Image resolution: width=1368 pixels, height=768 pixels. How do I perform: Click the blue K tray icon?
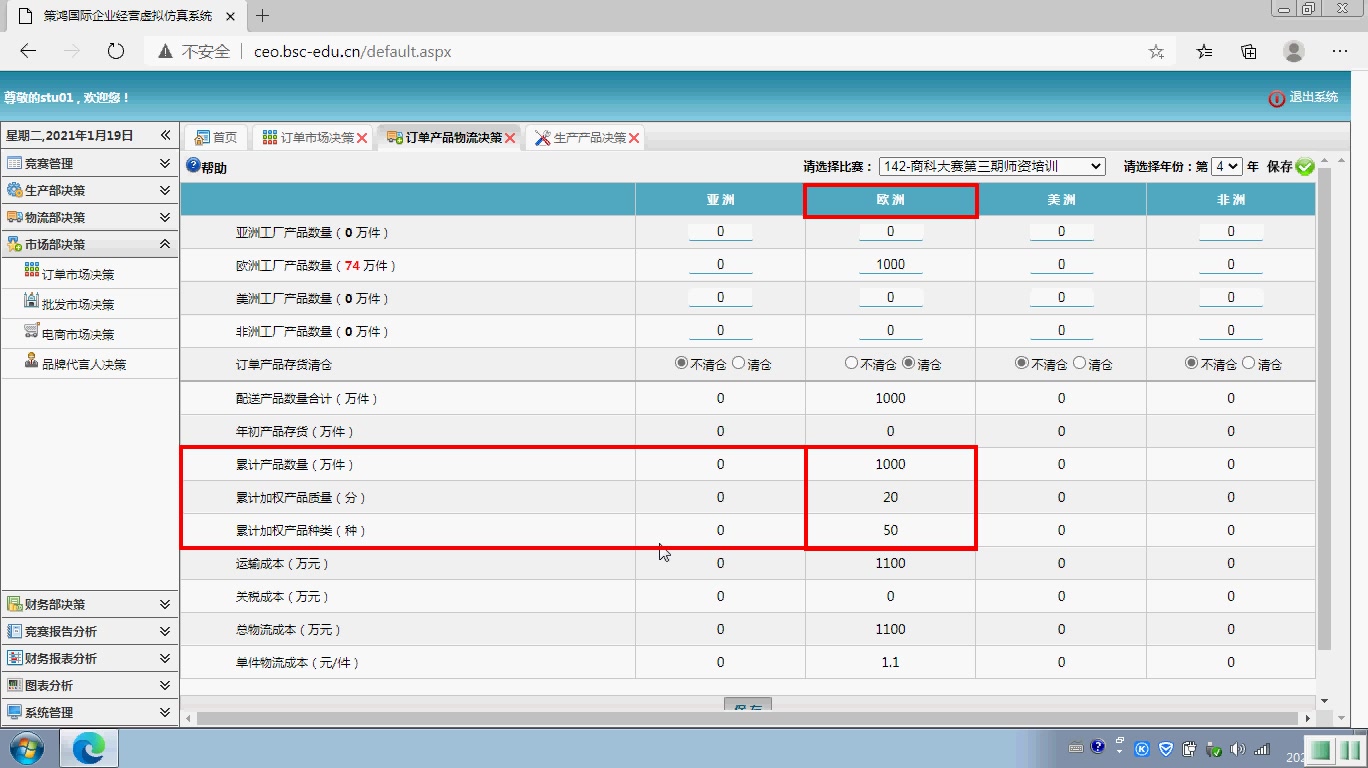1141,749
